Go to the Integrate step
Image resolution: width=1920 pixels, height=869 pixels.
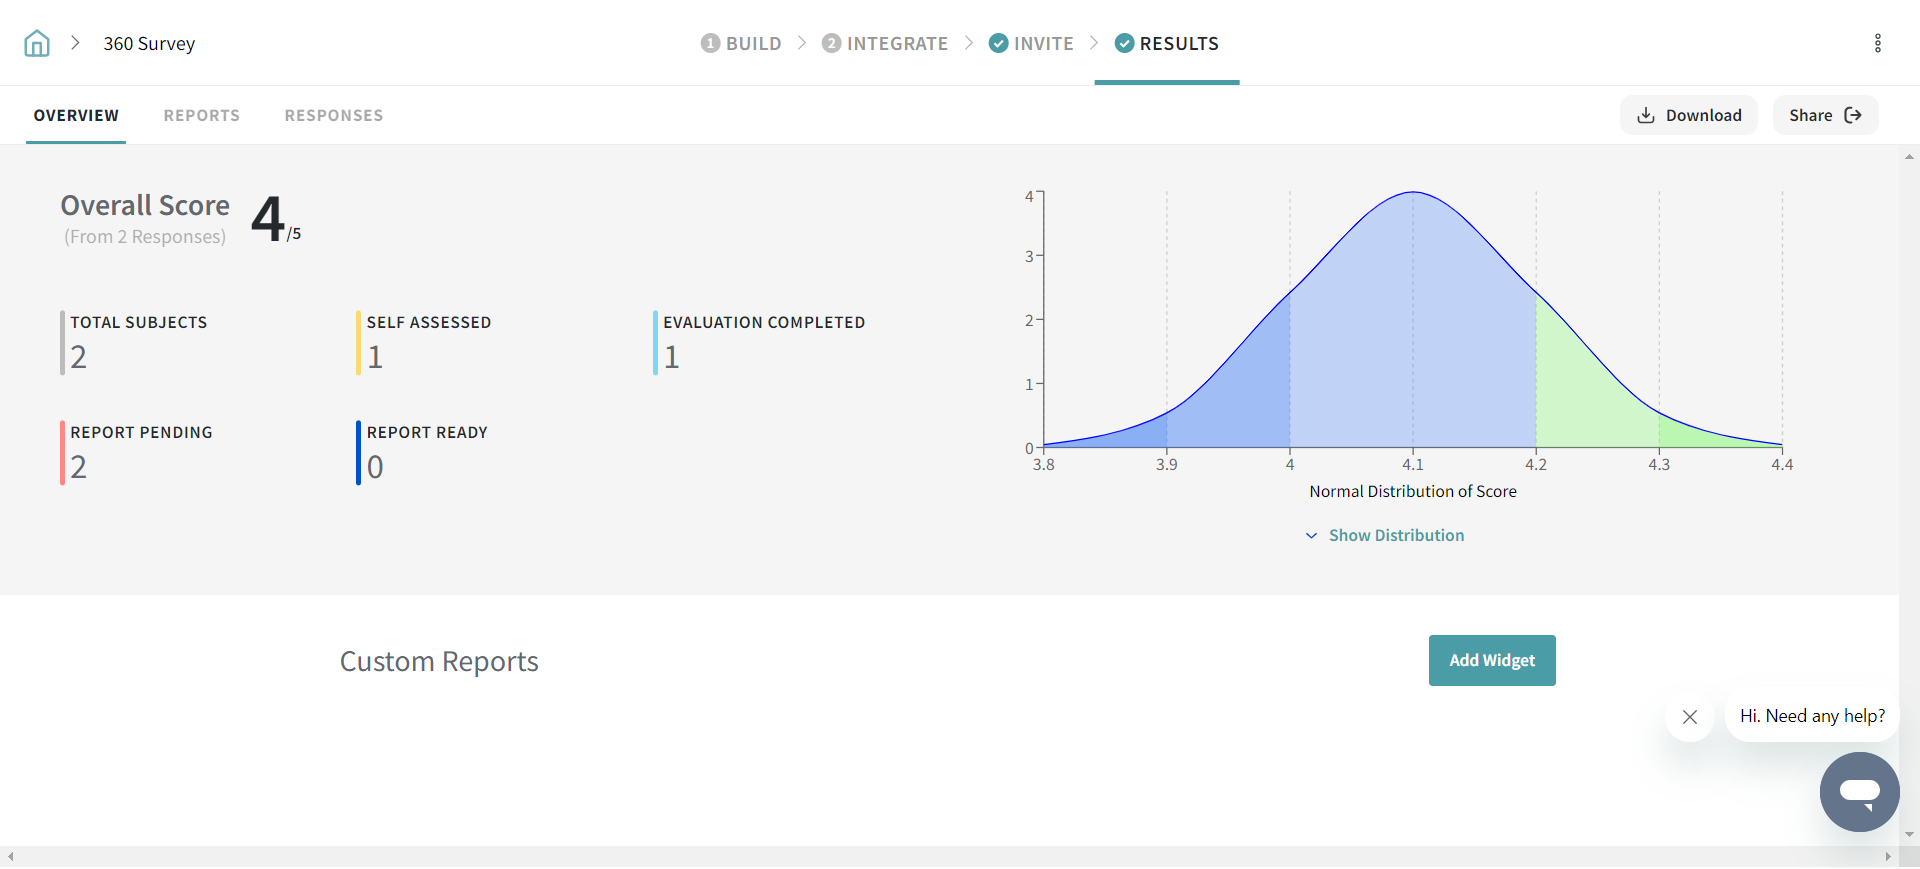(x=885, y=43)
